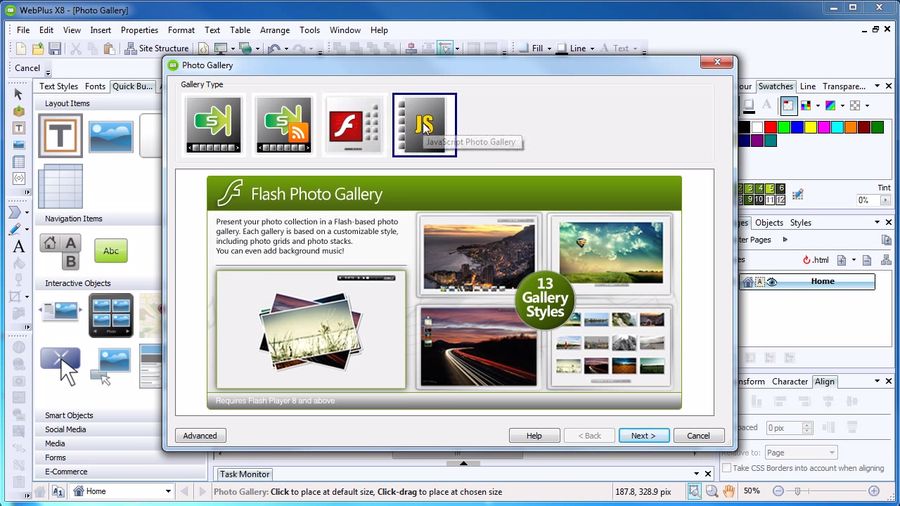Open the Line dropdown in toolbar
This screenshot has height=506, width=900.
[592, 49]
